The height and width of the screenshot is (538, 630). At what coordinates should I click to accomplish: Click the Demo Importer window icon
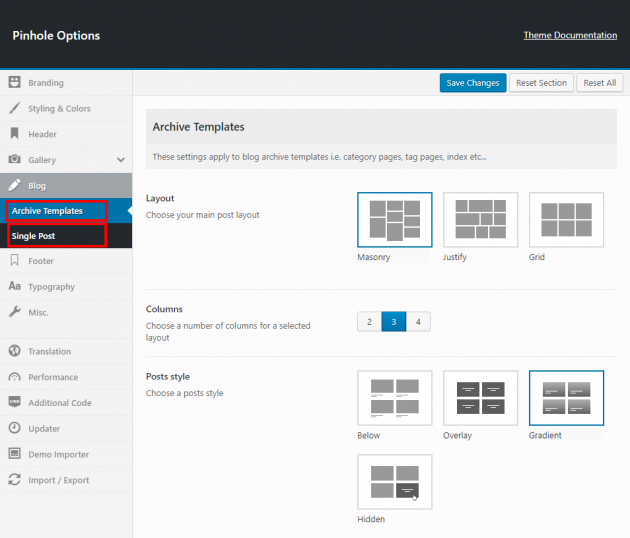pyautogui.click(x=14, y=454)
